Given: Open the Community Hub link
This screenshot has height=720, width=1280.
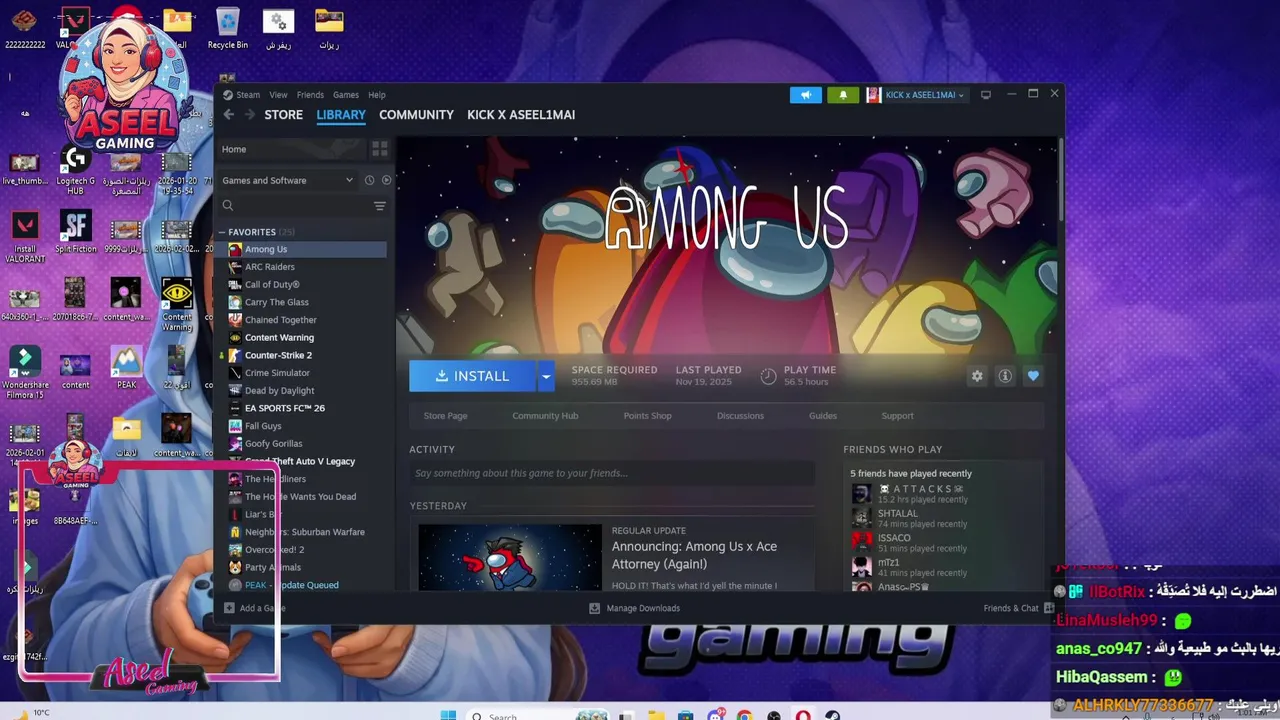Looking at the screenshot, I should pyautogui.click(x=545, y=416).
